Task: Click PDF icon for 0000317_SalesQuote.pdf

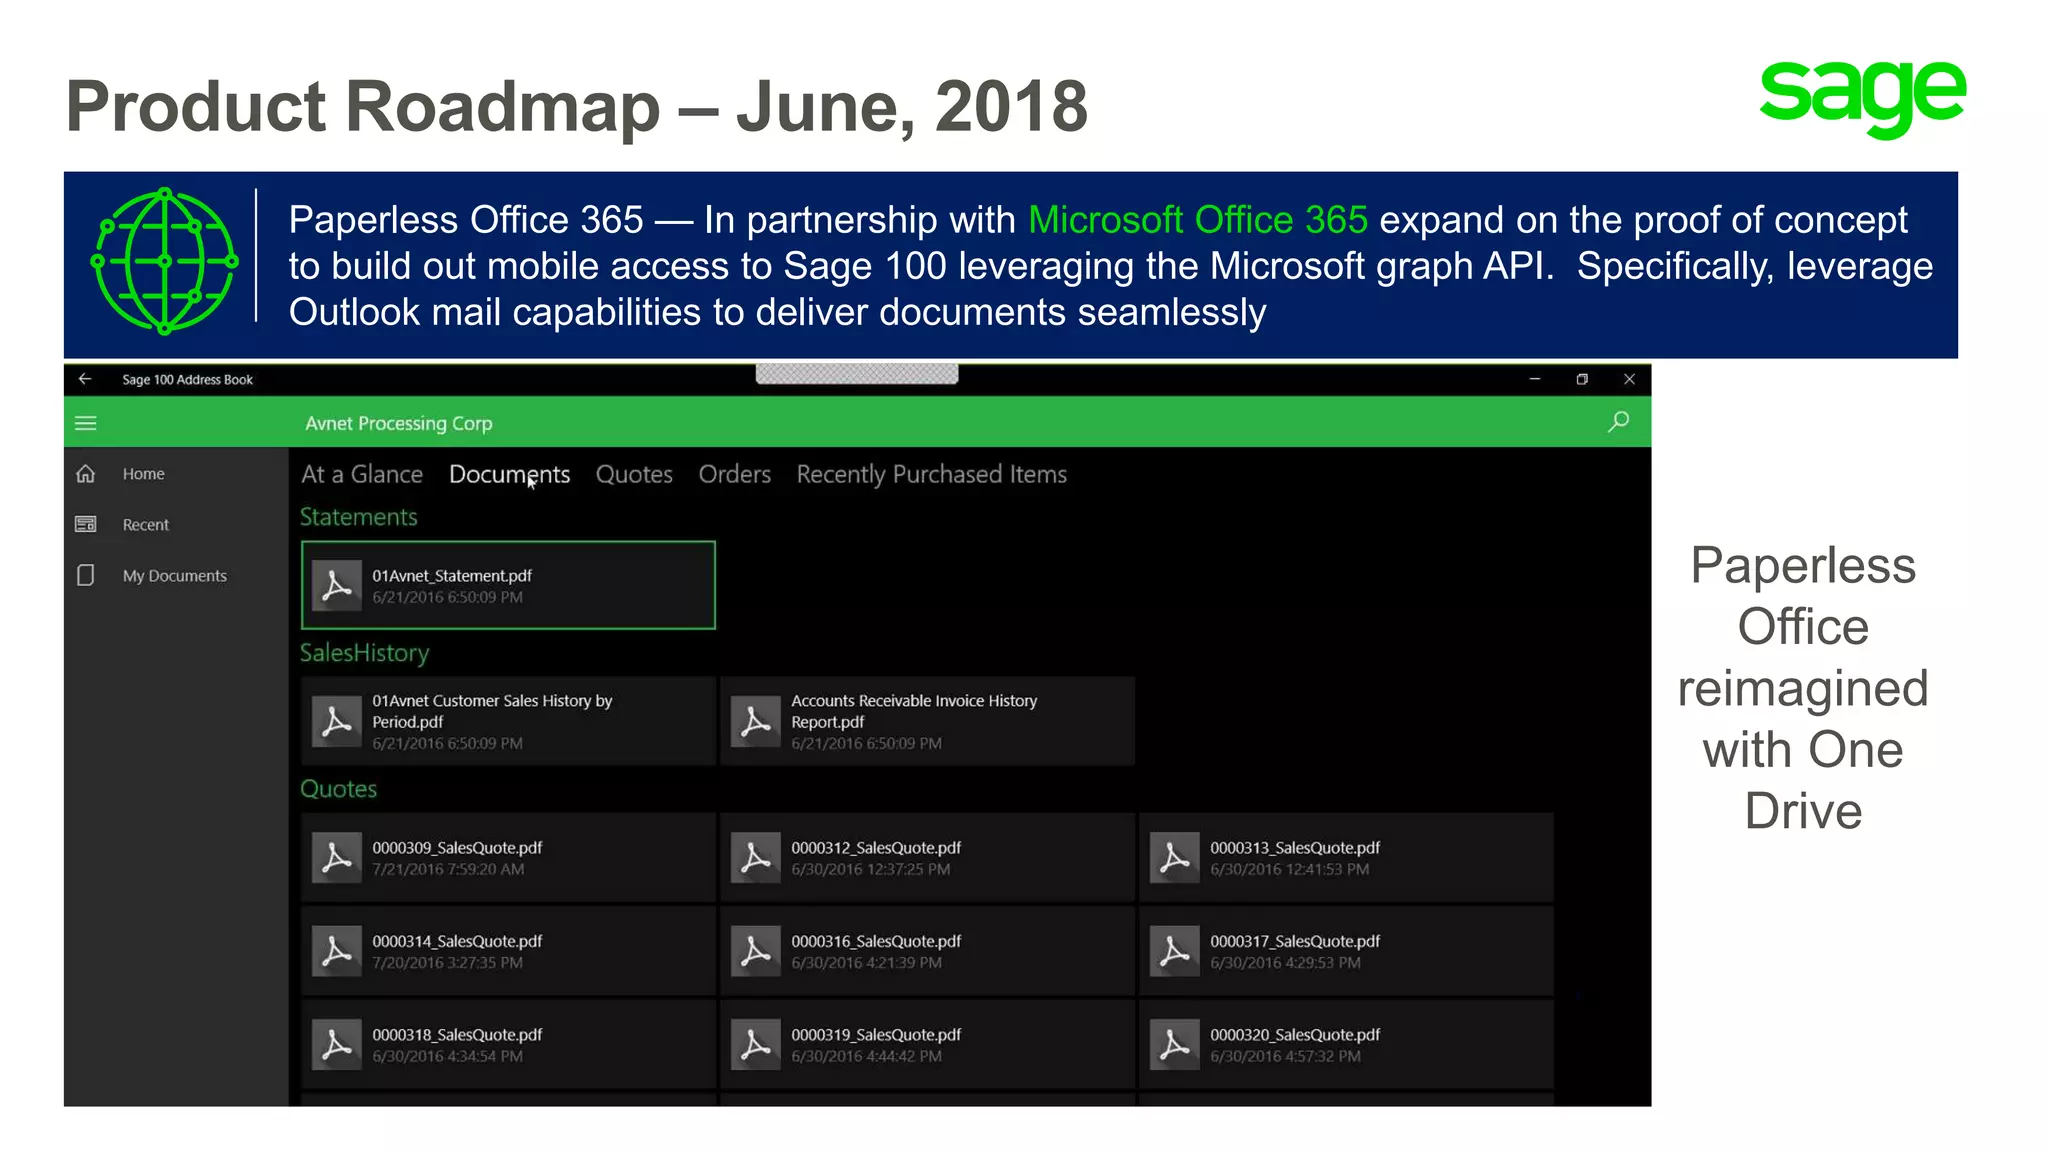Action: tap(1174, 951)
